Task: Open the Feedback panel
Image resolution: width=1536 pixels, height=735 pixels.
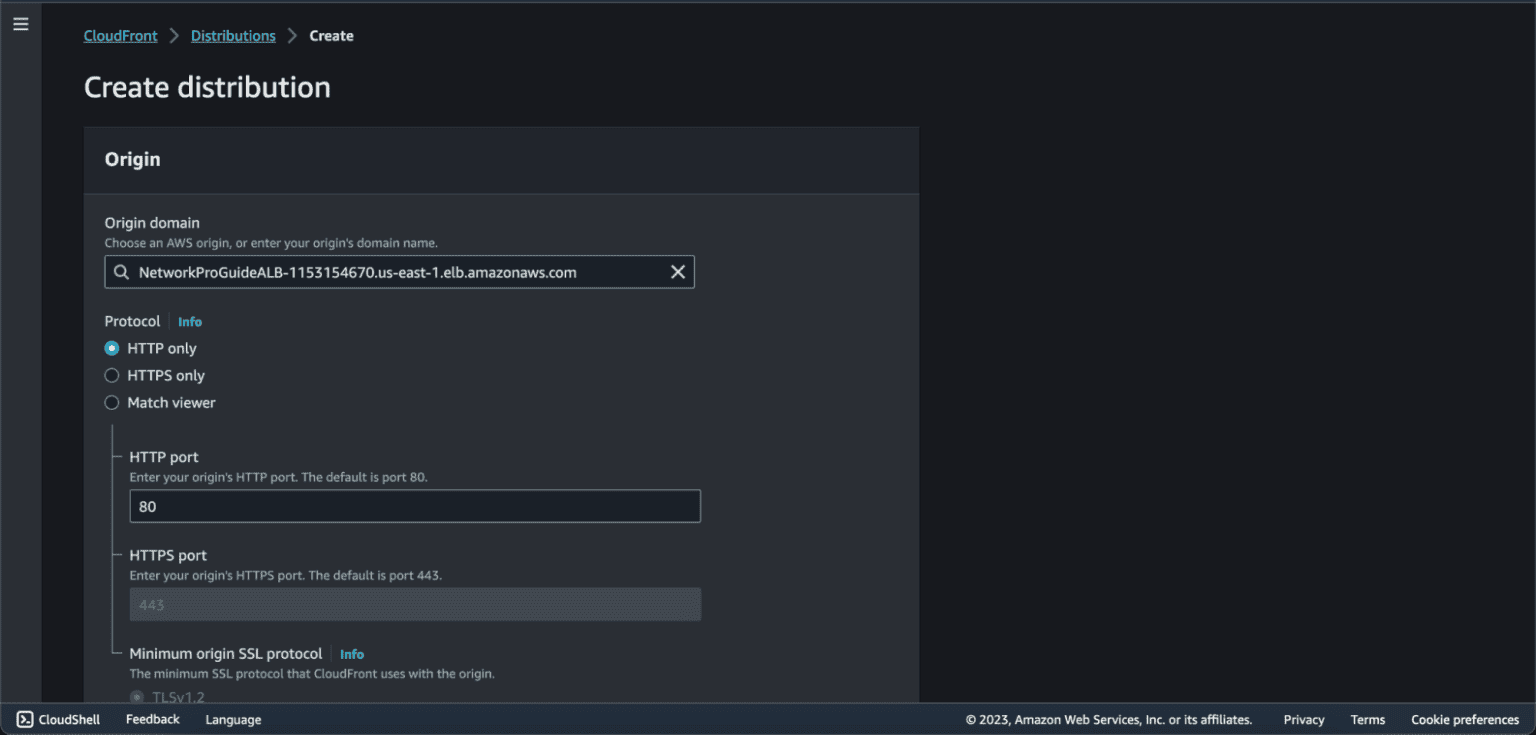Action: [x=152, y=719]
